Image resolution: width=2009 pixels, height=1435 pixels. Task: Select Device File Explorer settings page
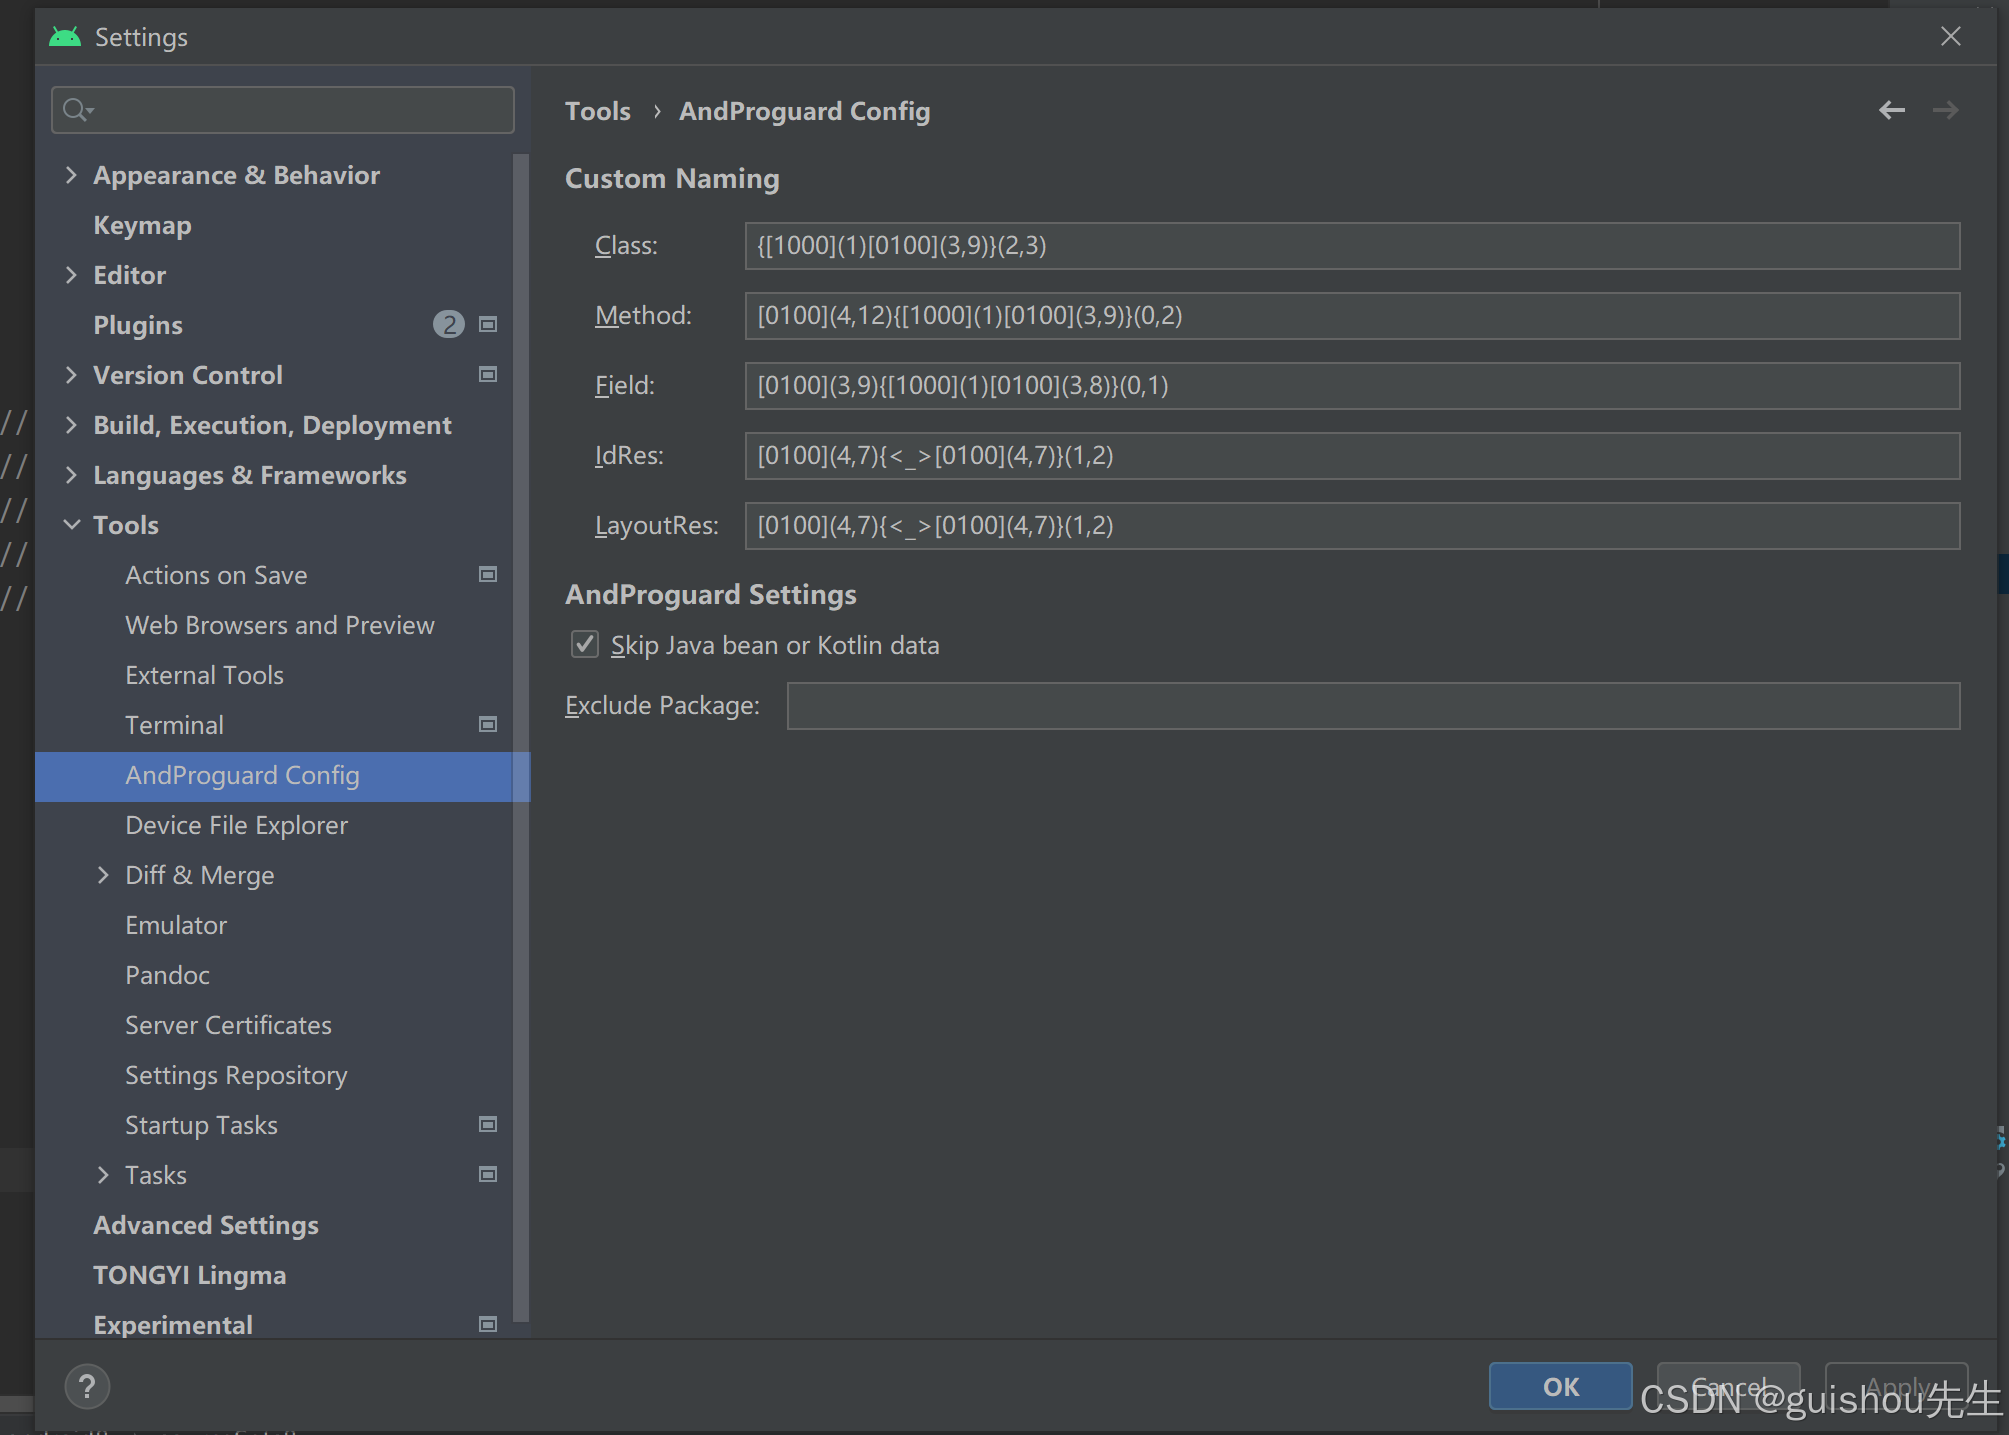coord(236,825)
